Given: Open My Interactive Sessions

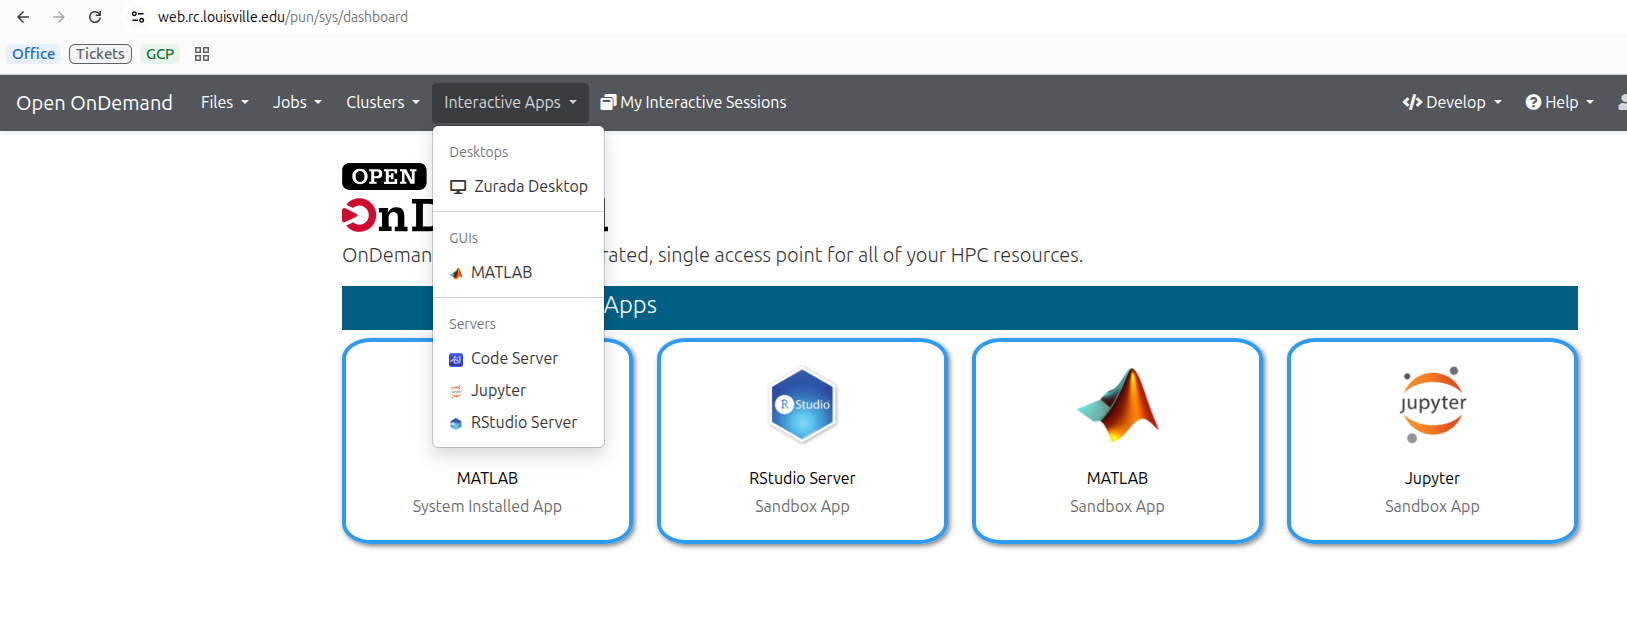Looking at the screenshot, I should coord(693,102).
